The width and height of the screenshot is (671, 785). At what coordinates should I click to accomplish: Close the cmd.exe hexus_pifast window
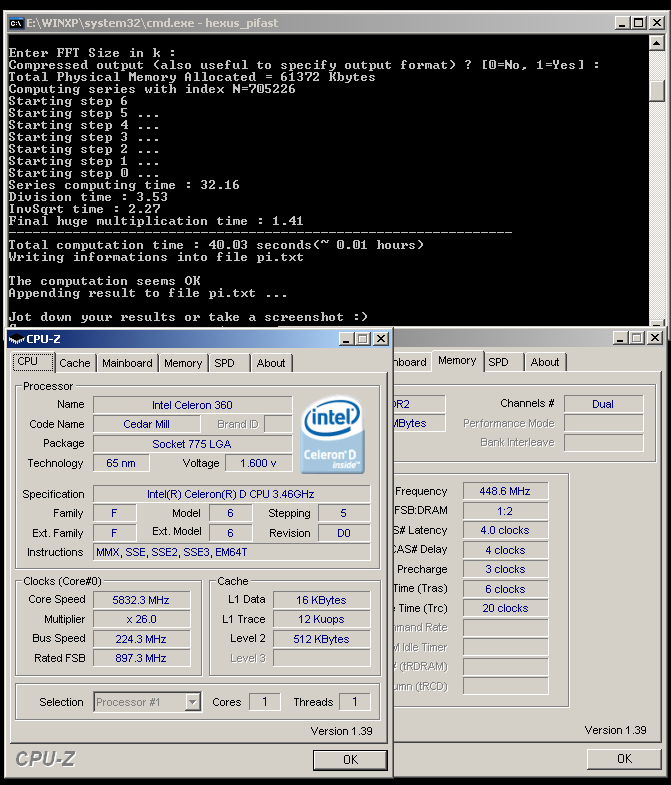click(x=656, y=23)
